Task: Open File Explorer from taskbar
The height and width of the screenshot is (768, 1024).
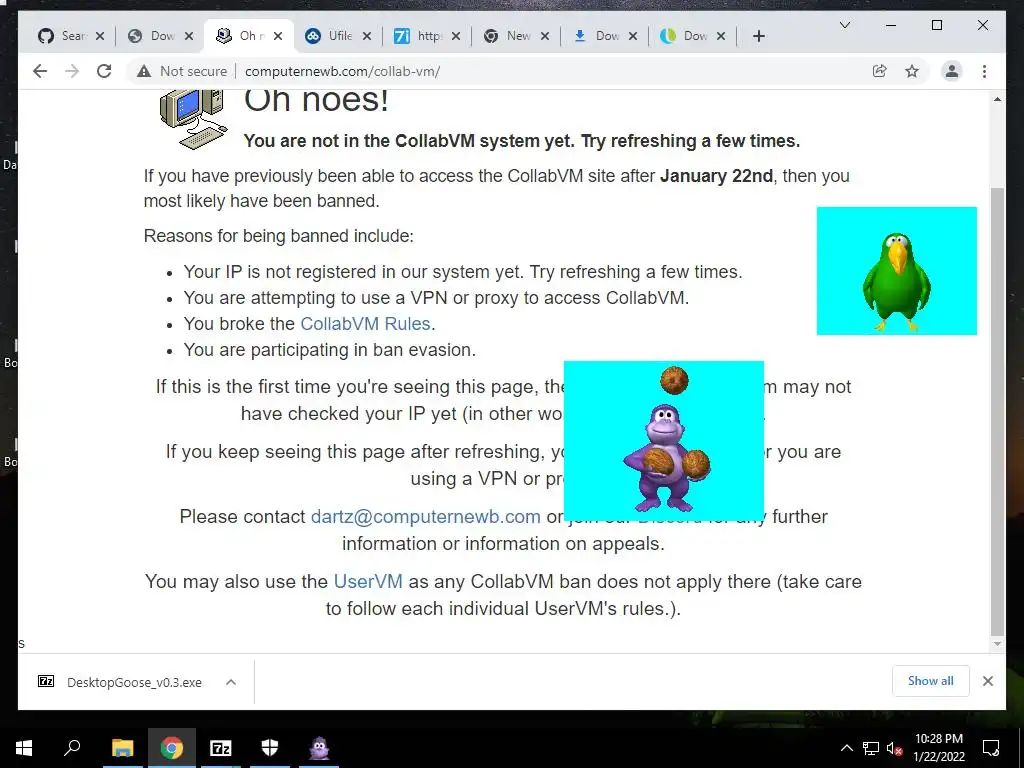Action: pos(122,748)
